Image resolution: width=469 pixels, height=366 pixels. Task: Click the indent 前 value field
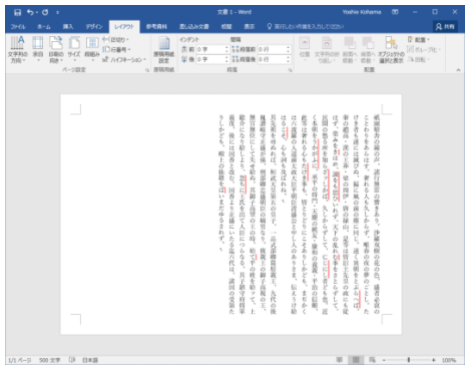(x=210, y=49)
